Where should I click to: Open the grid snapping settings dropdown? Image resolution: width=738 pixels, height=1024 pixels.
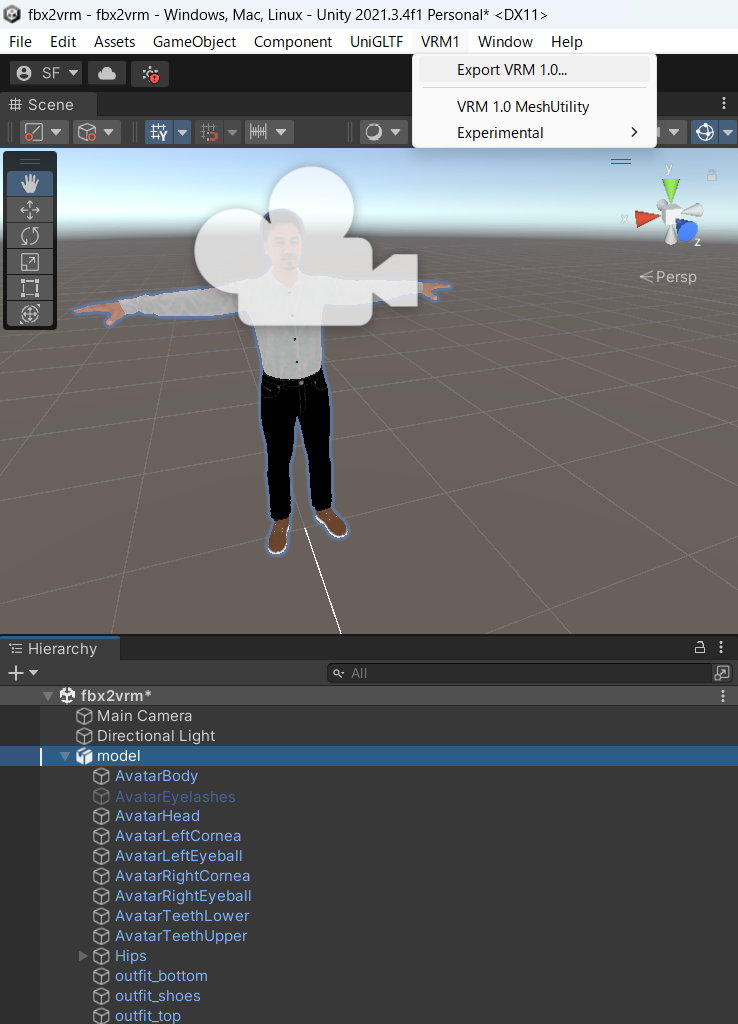coord(182,133)
